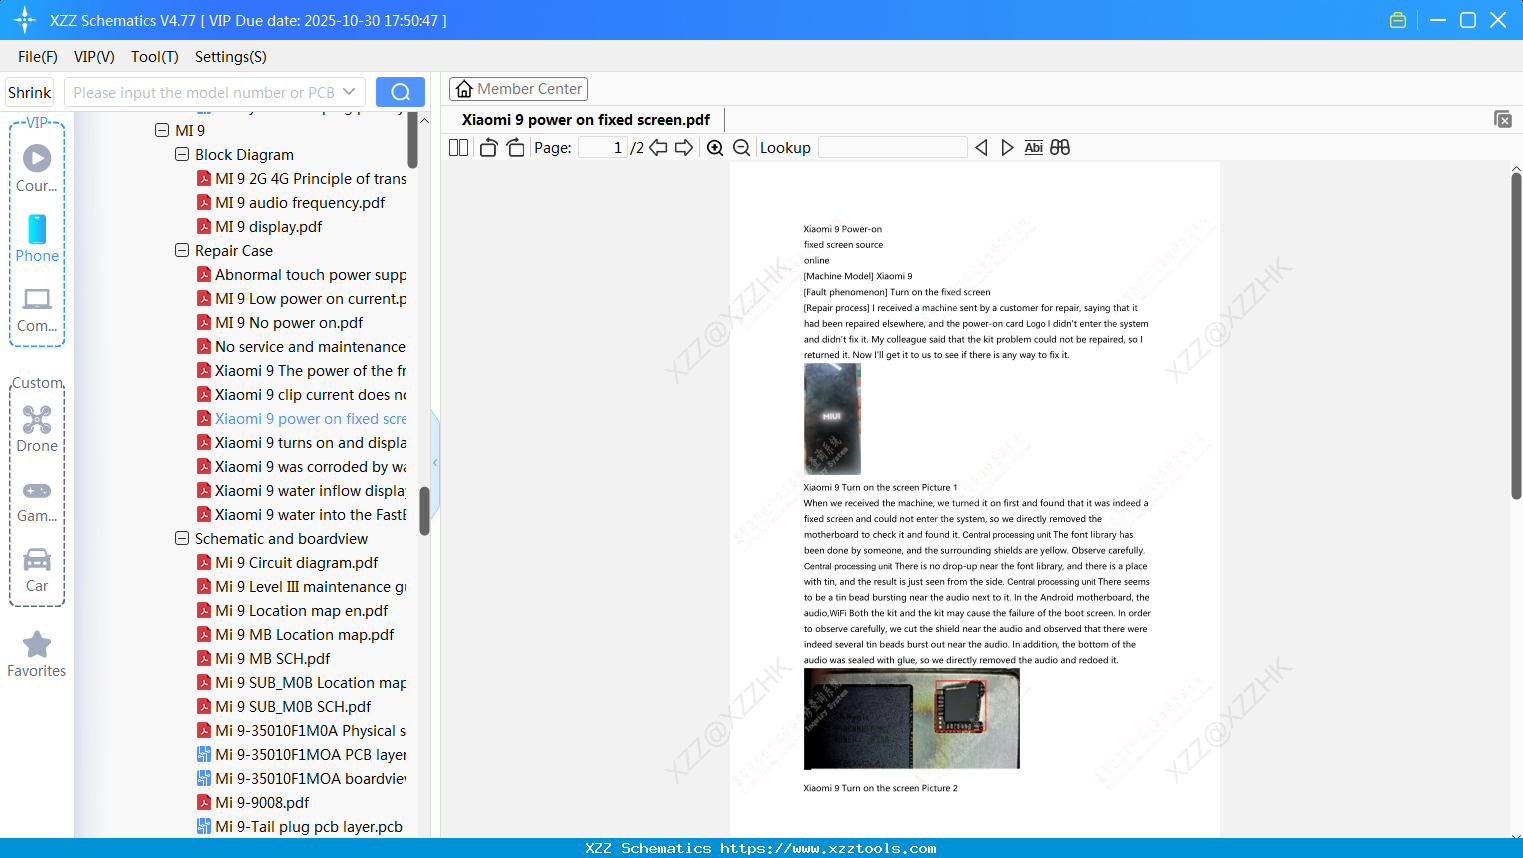Click the phone boot screen photo in PDF
The width and height of the screenshot is (1523, 858).
[832, 419]
